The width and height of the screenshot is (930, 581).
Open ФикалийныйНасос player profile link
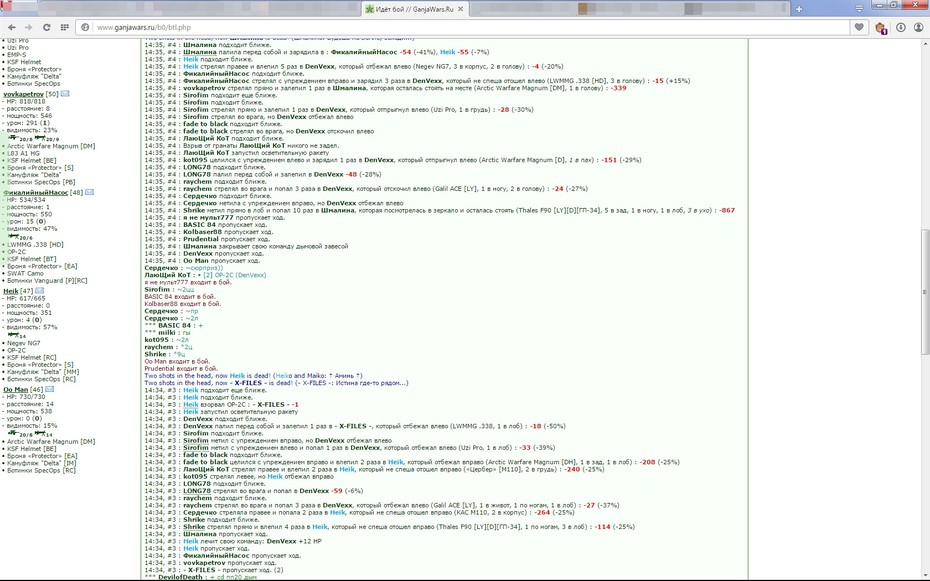pyautogui.click(x=36, y=192)
